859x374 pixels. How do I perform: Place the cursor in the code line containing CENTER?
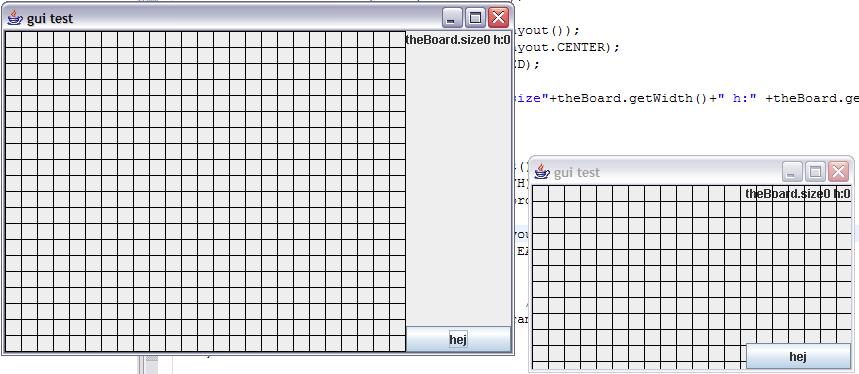pos(566,47)
